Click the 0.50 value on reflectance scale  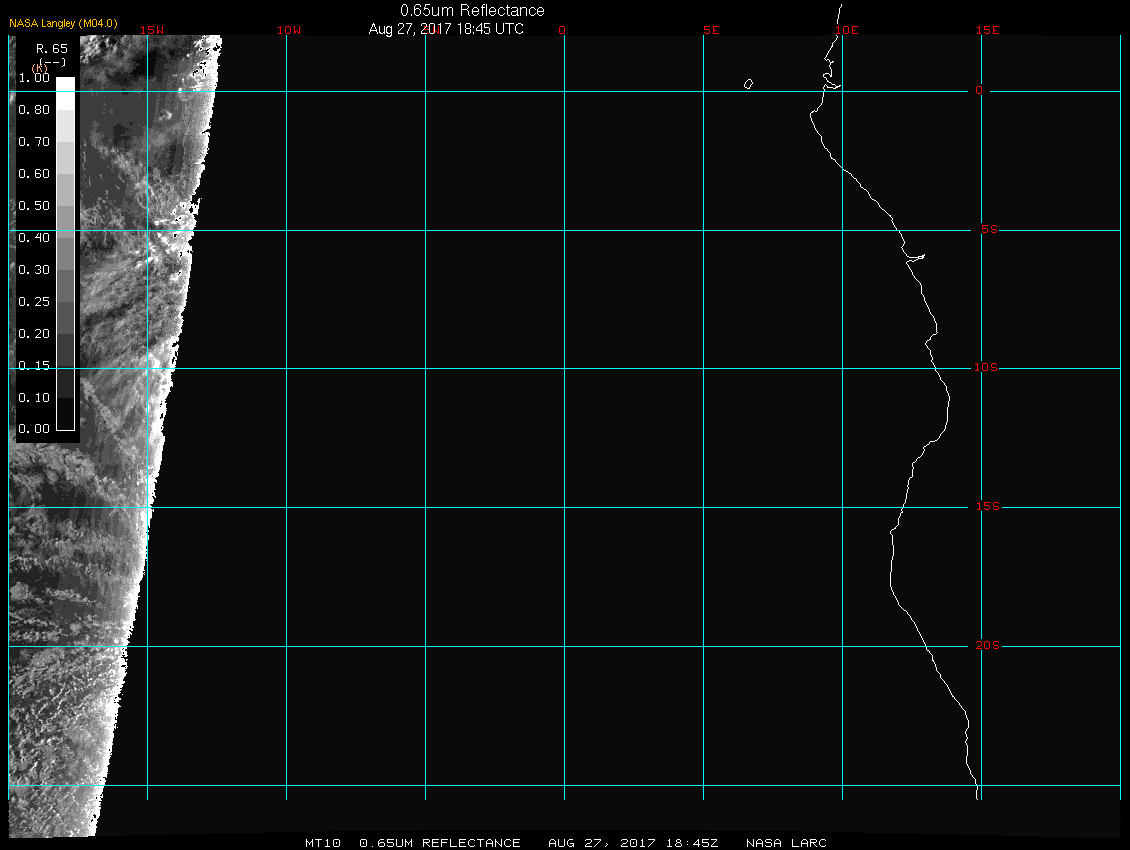point(33,206)
